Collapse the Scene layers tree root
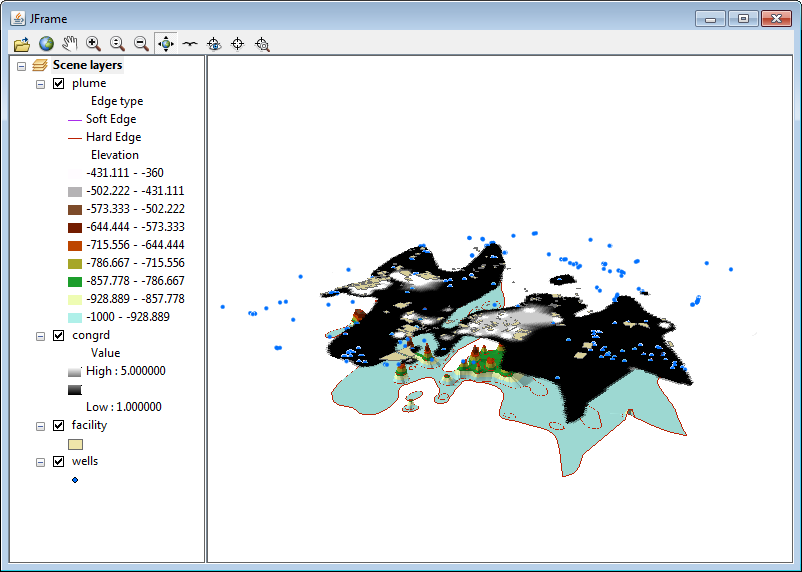Screen dimensions: 802x572 [x=22, y=66]
